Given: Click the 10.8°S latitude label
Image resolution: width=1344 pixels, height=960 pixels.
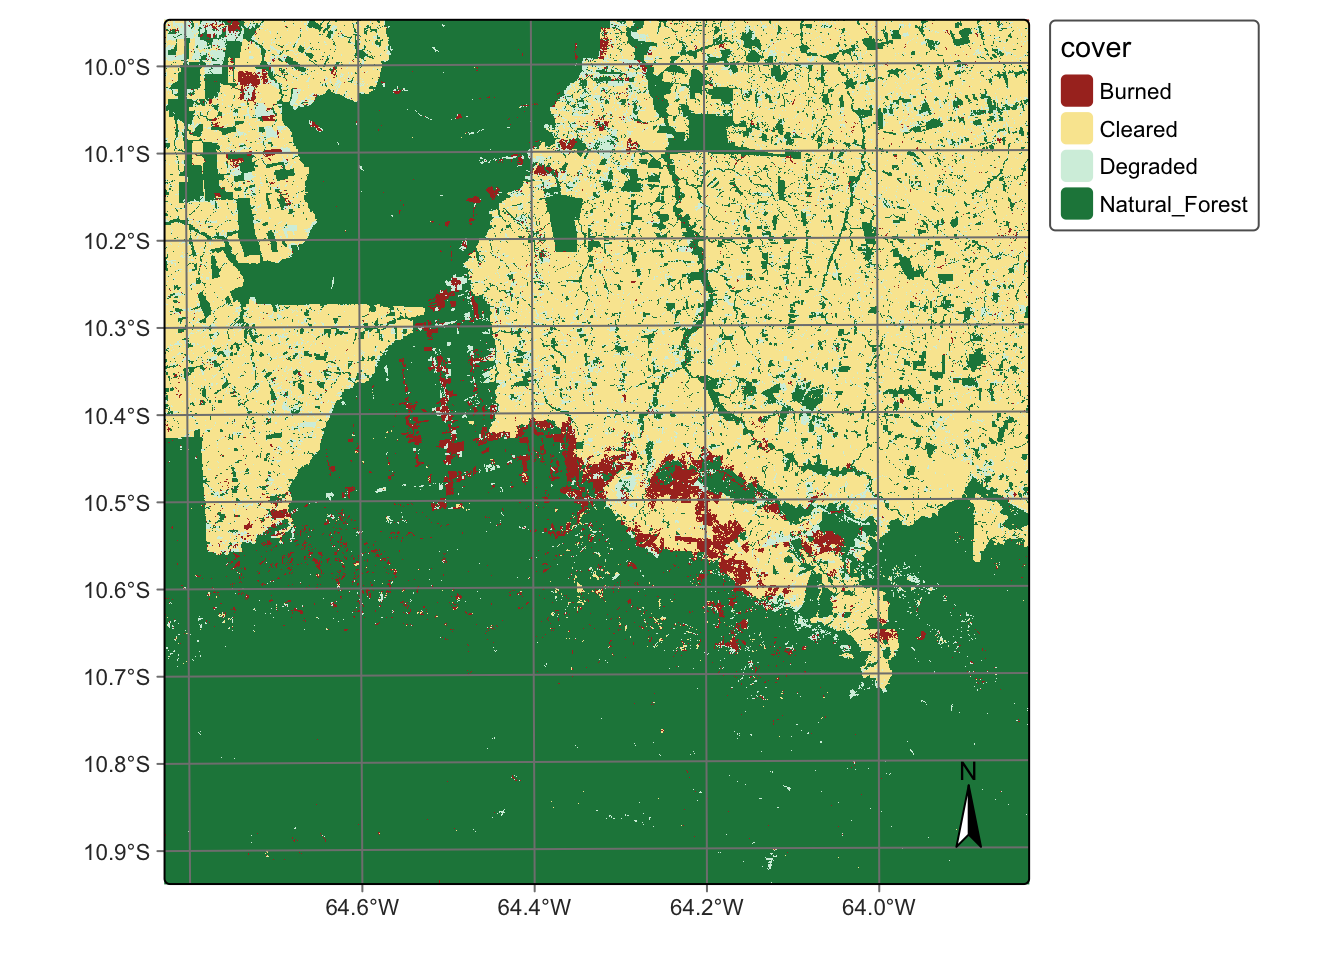Looking at the screenshot, I should coord(117,765).
